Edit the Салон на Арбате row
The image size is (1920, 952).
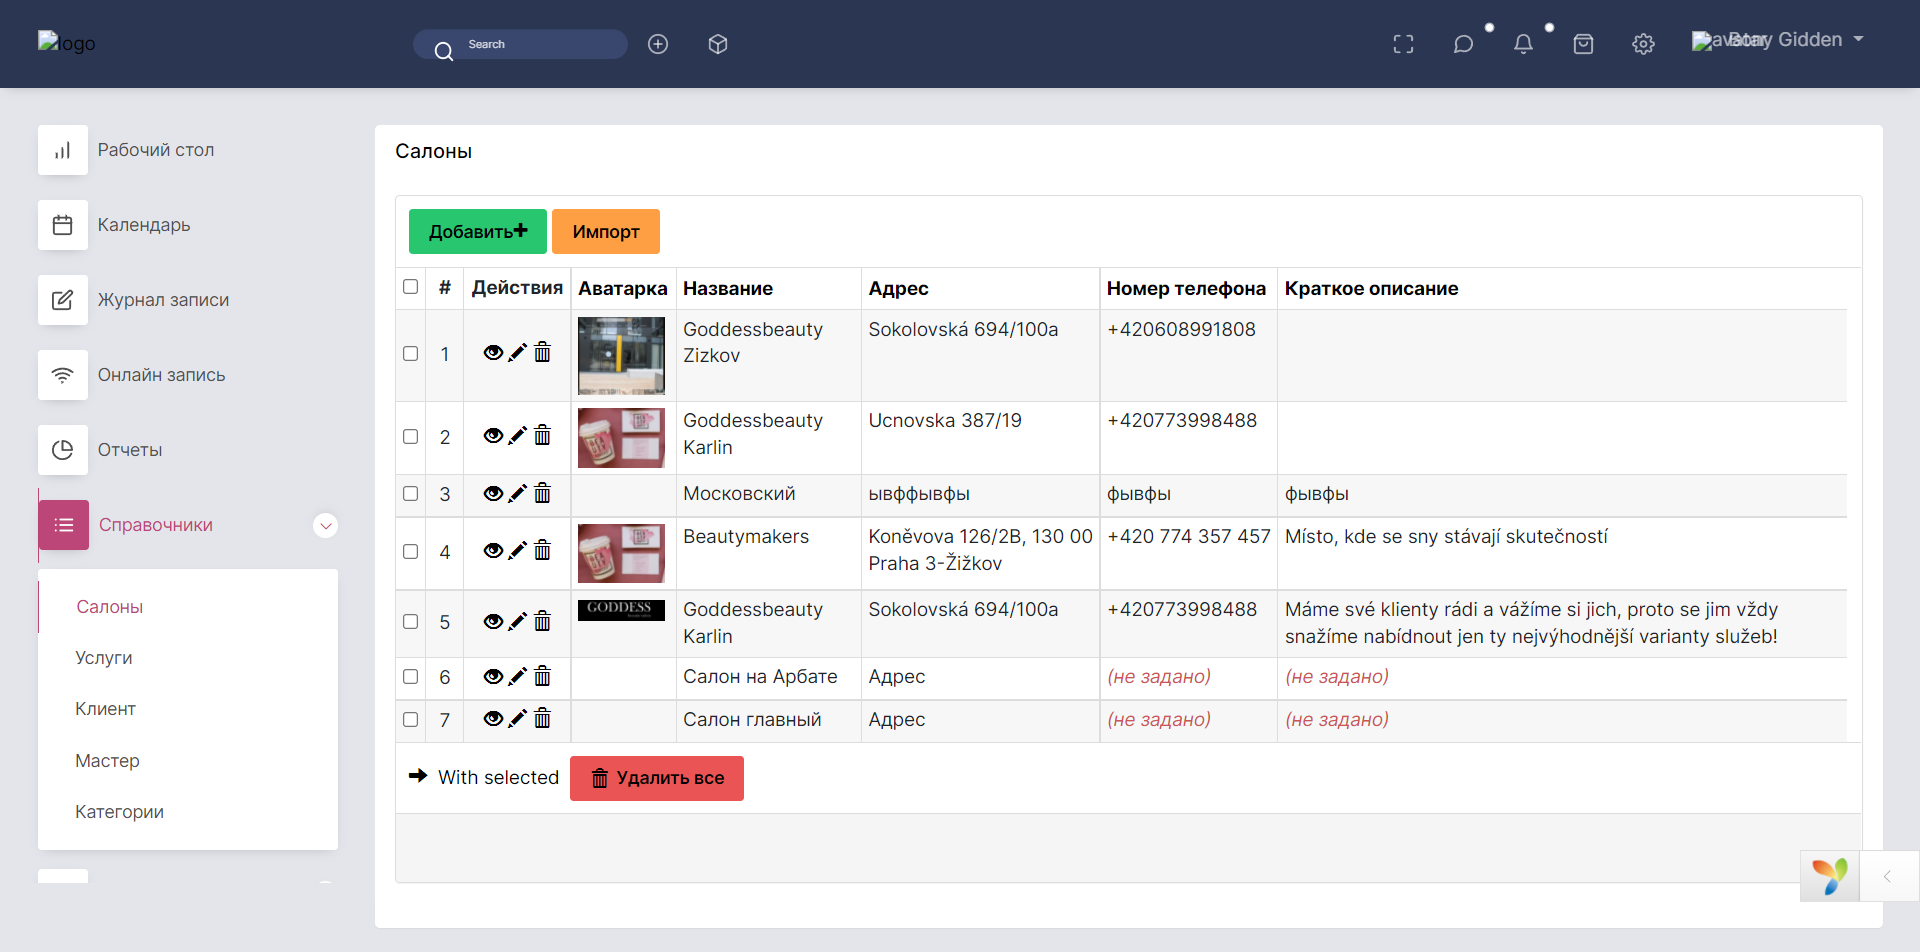[x=517, y=677]
